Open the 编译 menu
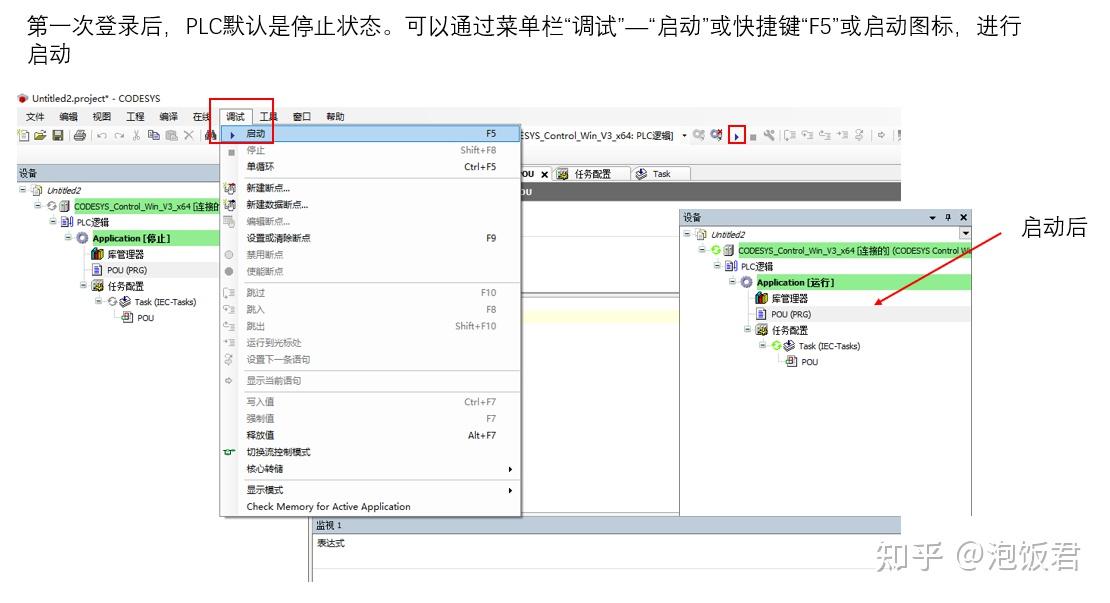This screenshot has height=603, width=1110. 168,117
